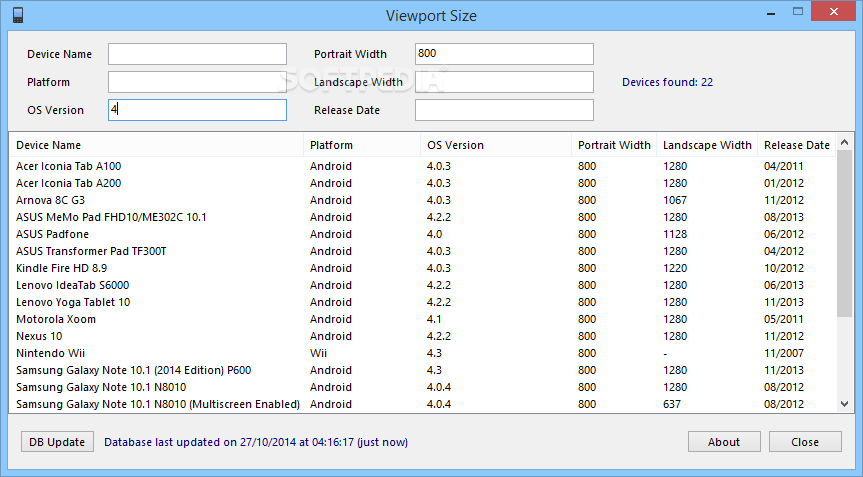Image resolution: width=863 pixels, height=477 pixels.
Task: Sort by Portrait Width column header
Action: [x=614, y=145]
